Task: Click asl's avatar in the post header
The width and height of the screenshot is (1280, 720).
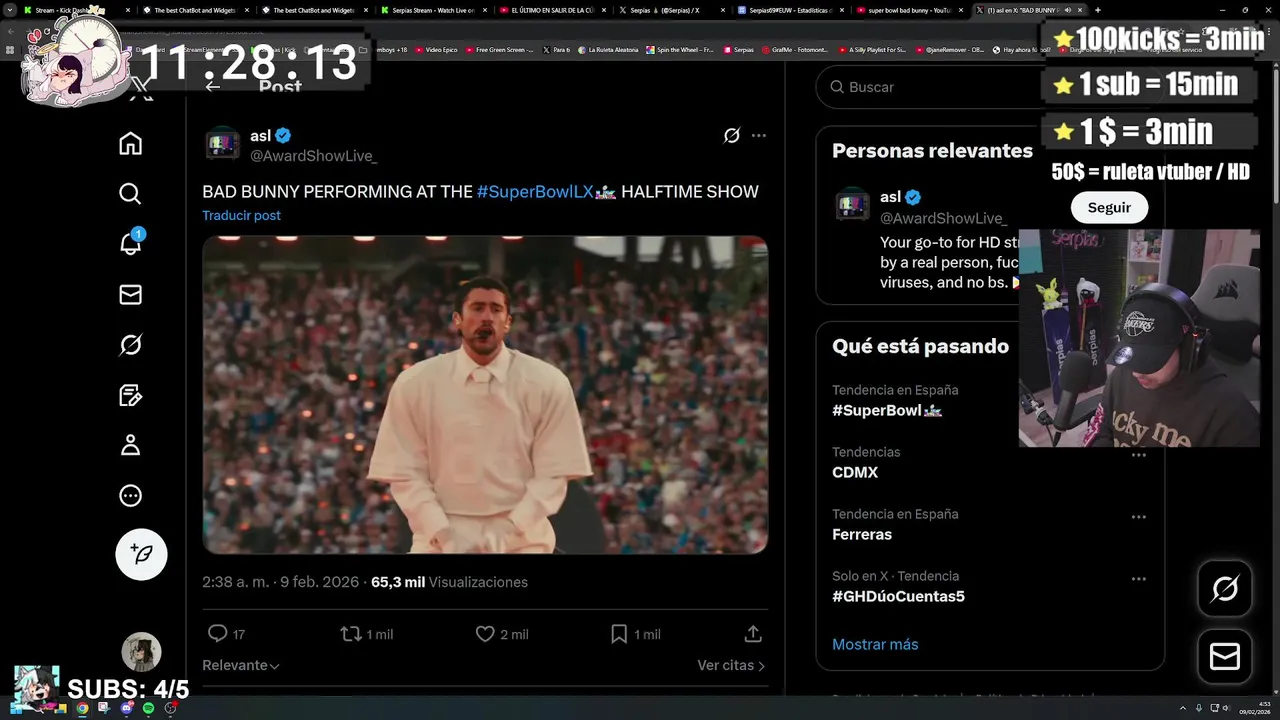Action: [x=222, y=145]
